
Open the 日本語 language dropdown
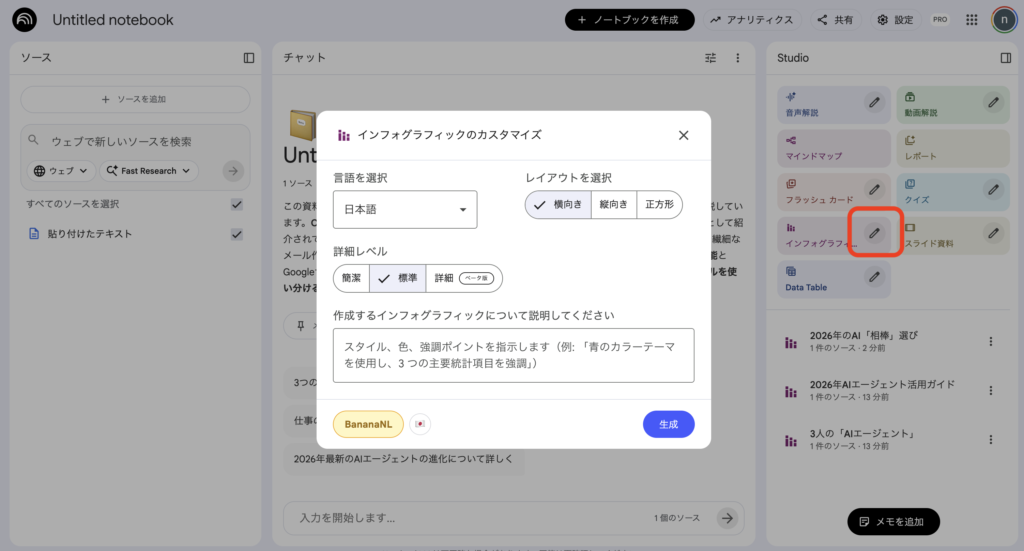pyautogui.click(x=405, y=210)
